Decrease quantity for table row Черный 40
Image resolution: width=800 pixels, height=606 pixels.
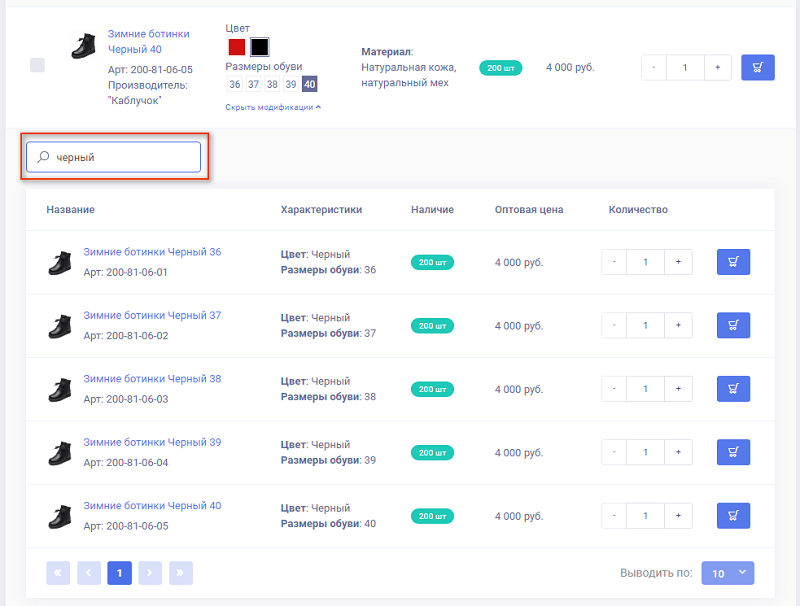614,515
